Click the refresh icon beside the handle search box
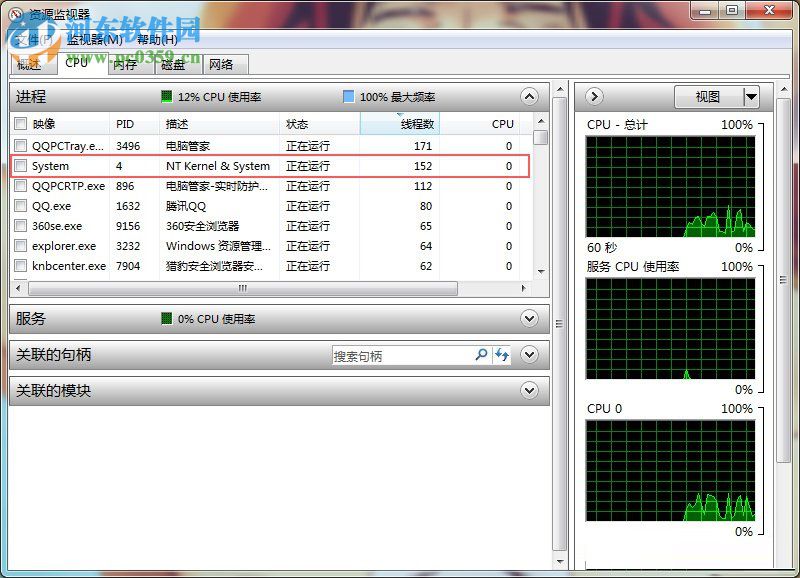The height and width of the screenshot is (578, 800). pyautogui.click(x=502, y=355)
